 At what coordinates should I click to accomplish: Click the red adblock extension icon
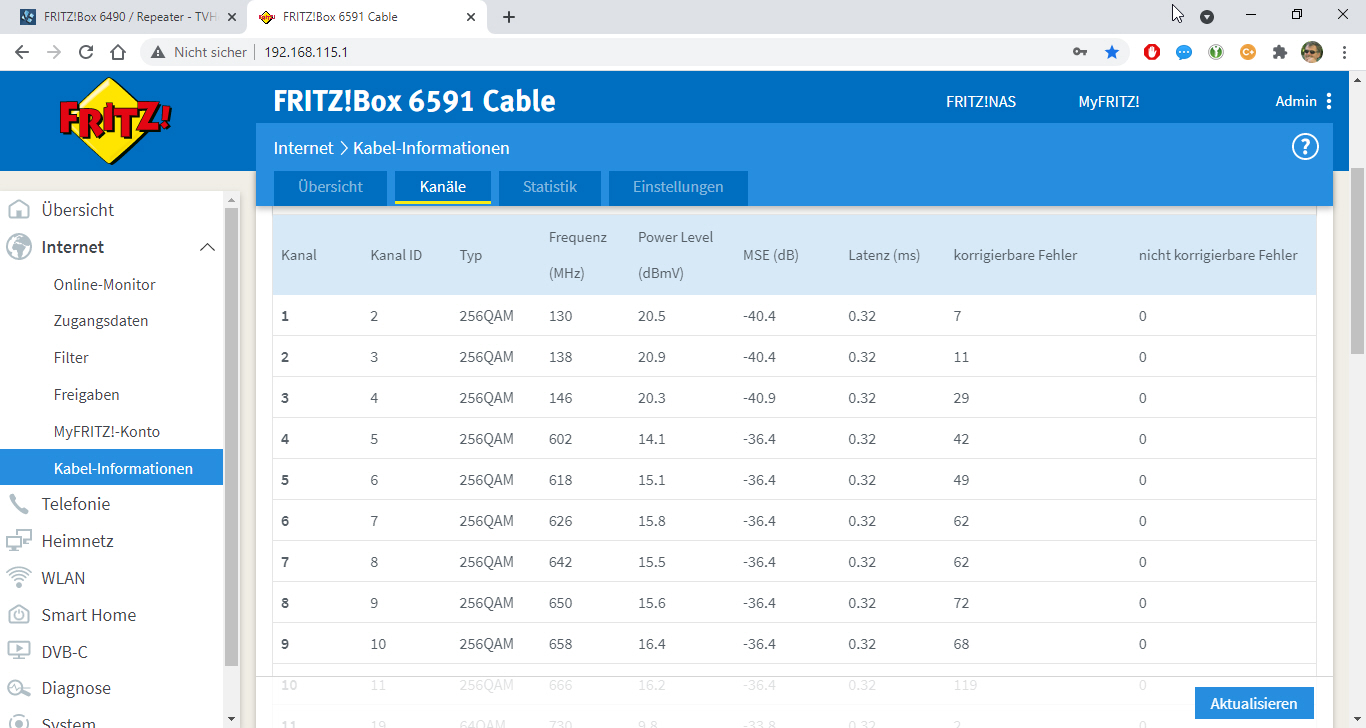[1151, 52]
